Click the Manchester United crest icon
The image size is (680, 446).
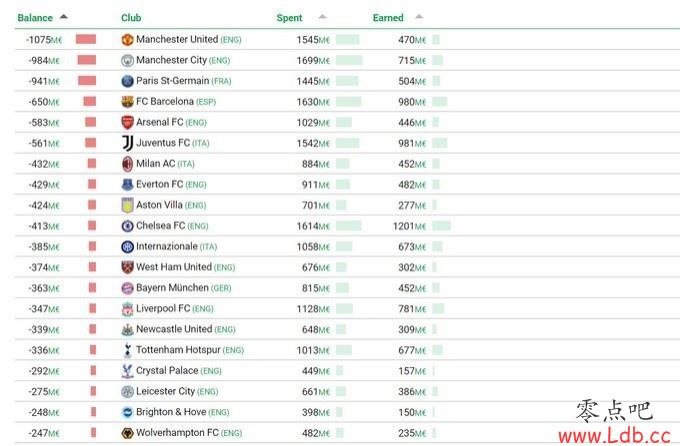127,40
